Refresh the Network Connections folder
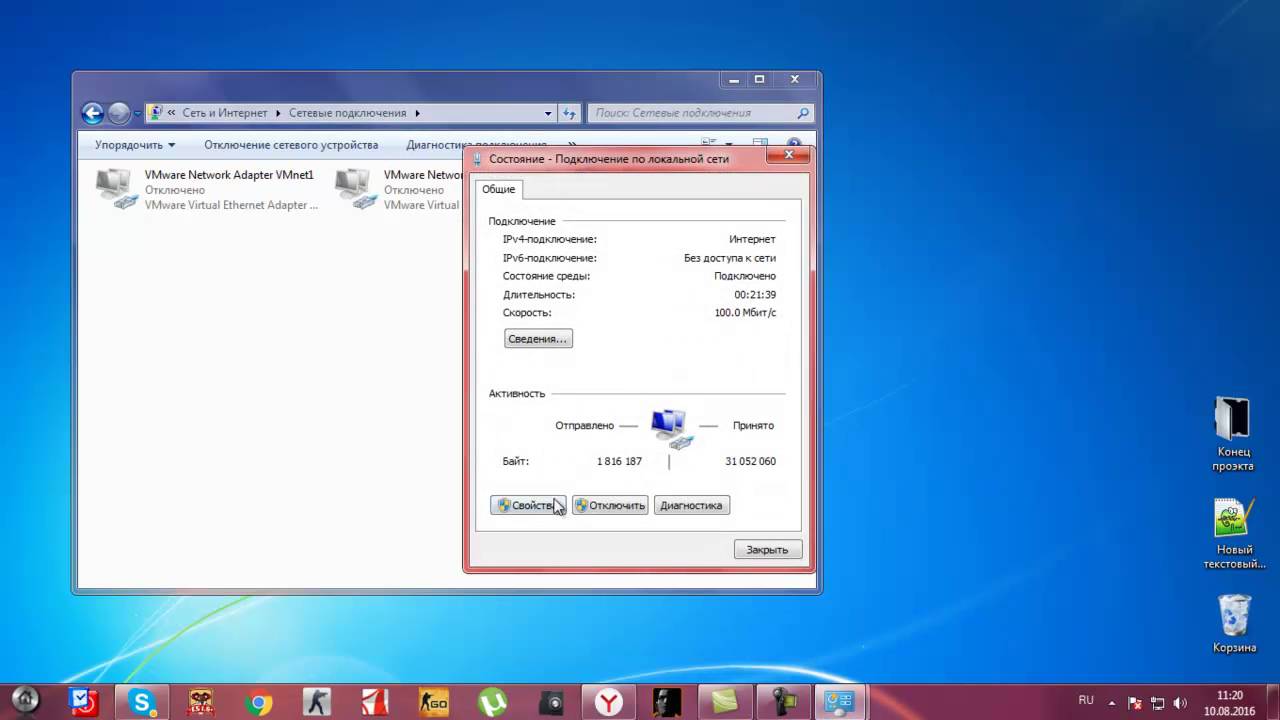The height and width of the screenshot is (720, 1280). [570, 113]
